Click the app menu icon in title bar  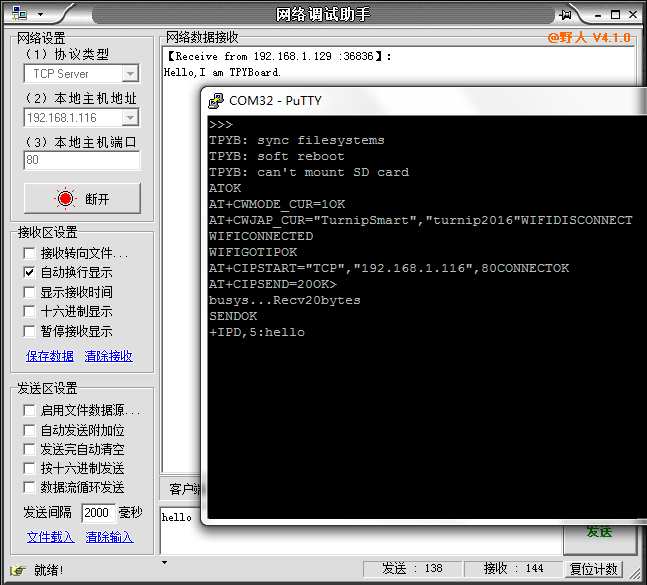[18, 14]
